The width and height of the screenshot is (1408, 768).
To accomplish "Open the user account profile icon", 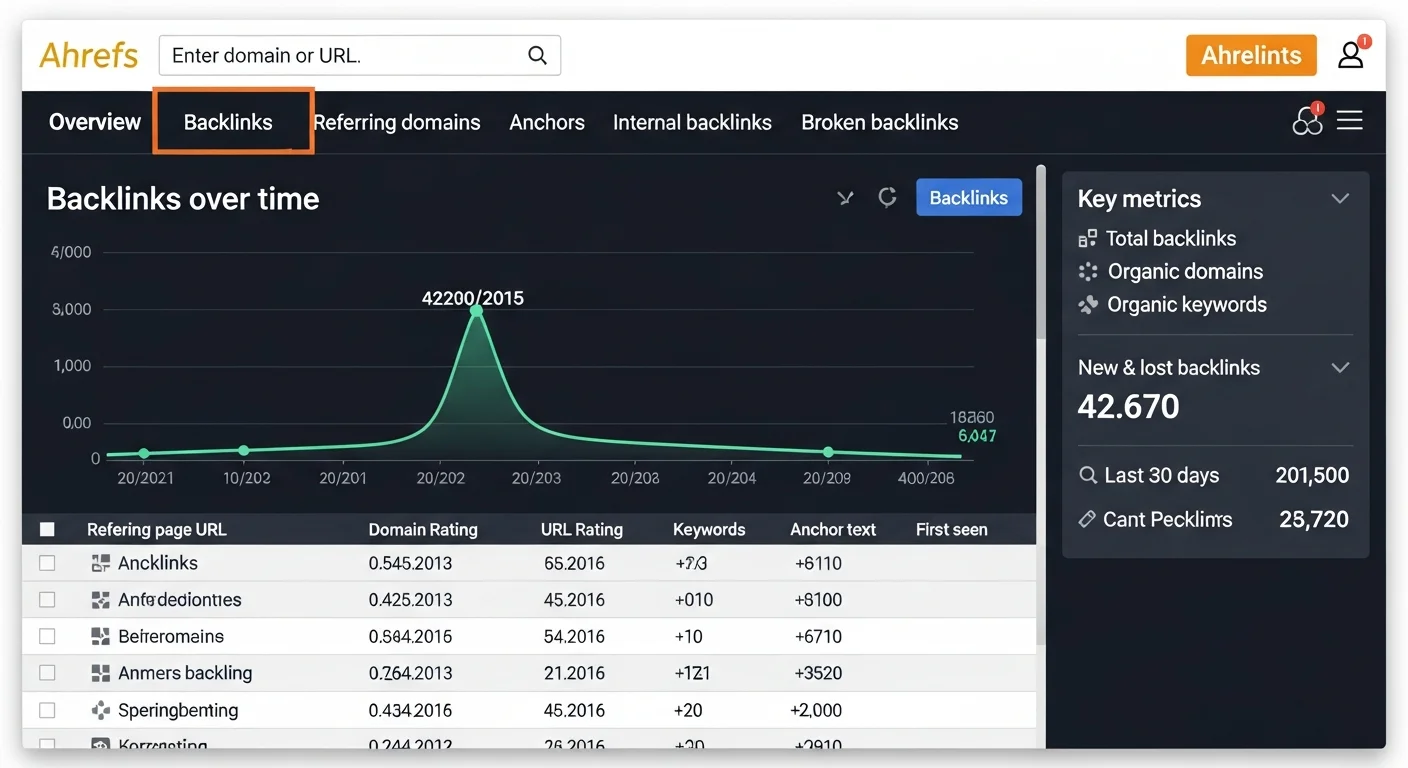I will pos(1350,55).
